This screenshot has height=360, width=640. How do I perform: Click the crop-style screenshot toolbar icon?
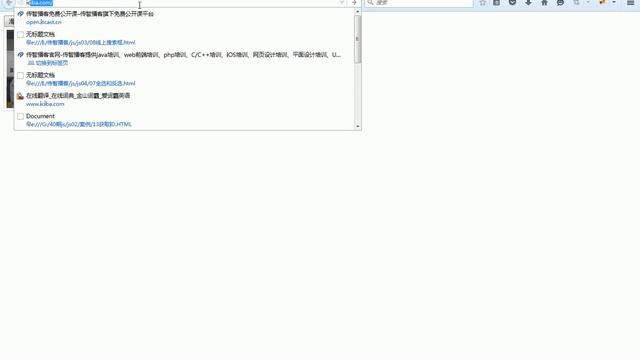pyautogui.click(x=576, y=2)
